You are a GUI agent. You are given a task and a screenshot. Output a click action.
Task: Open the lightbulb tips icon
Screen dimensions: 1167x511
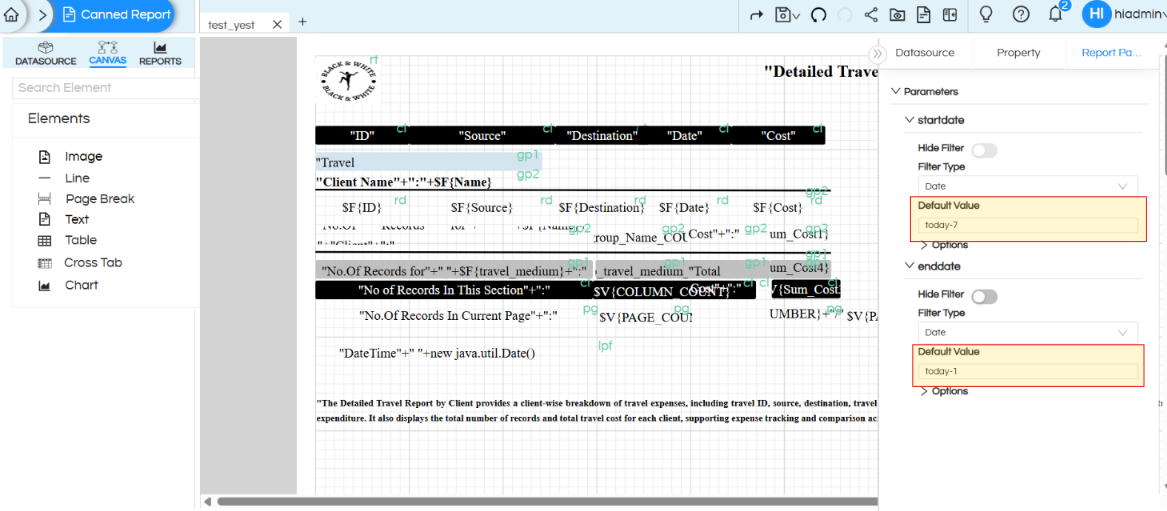(986, 14)
